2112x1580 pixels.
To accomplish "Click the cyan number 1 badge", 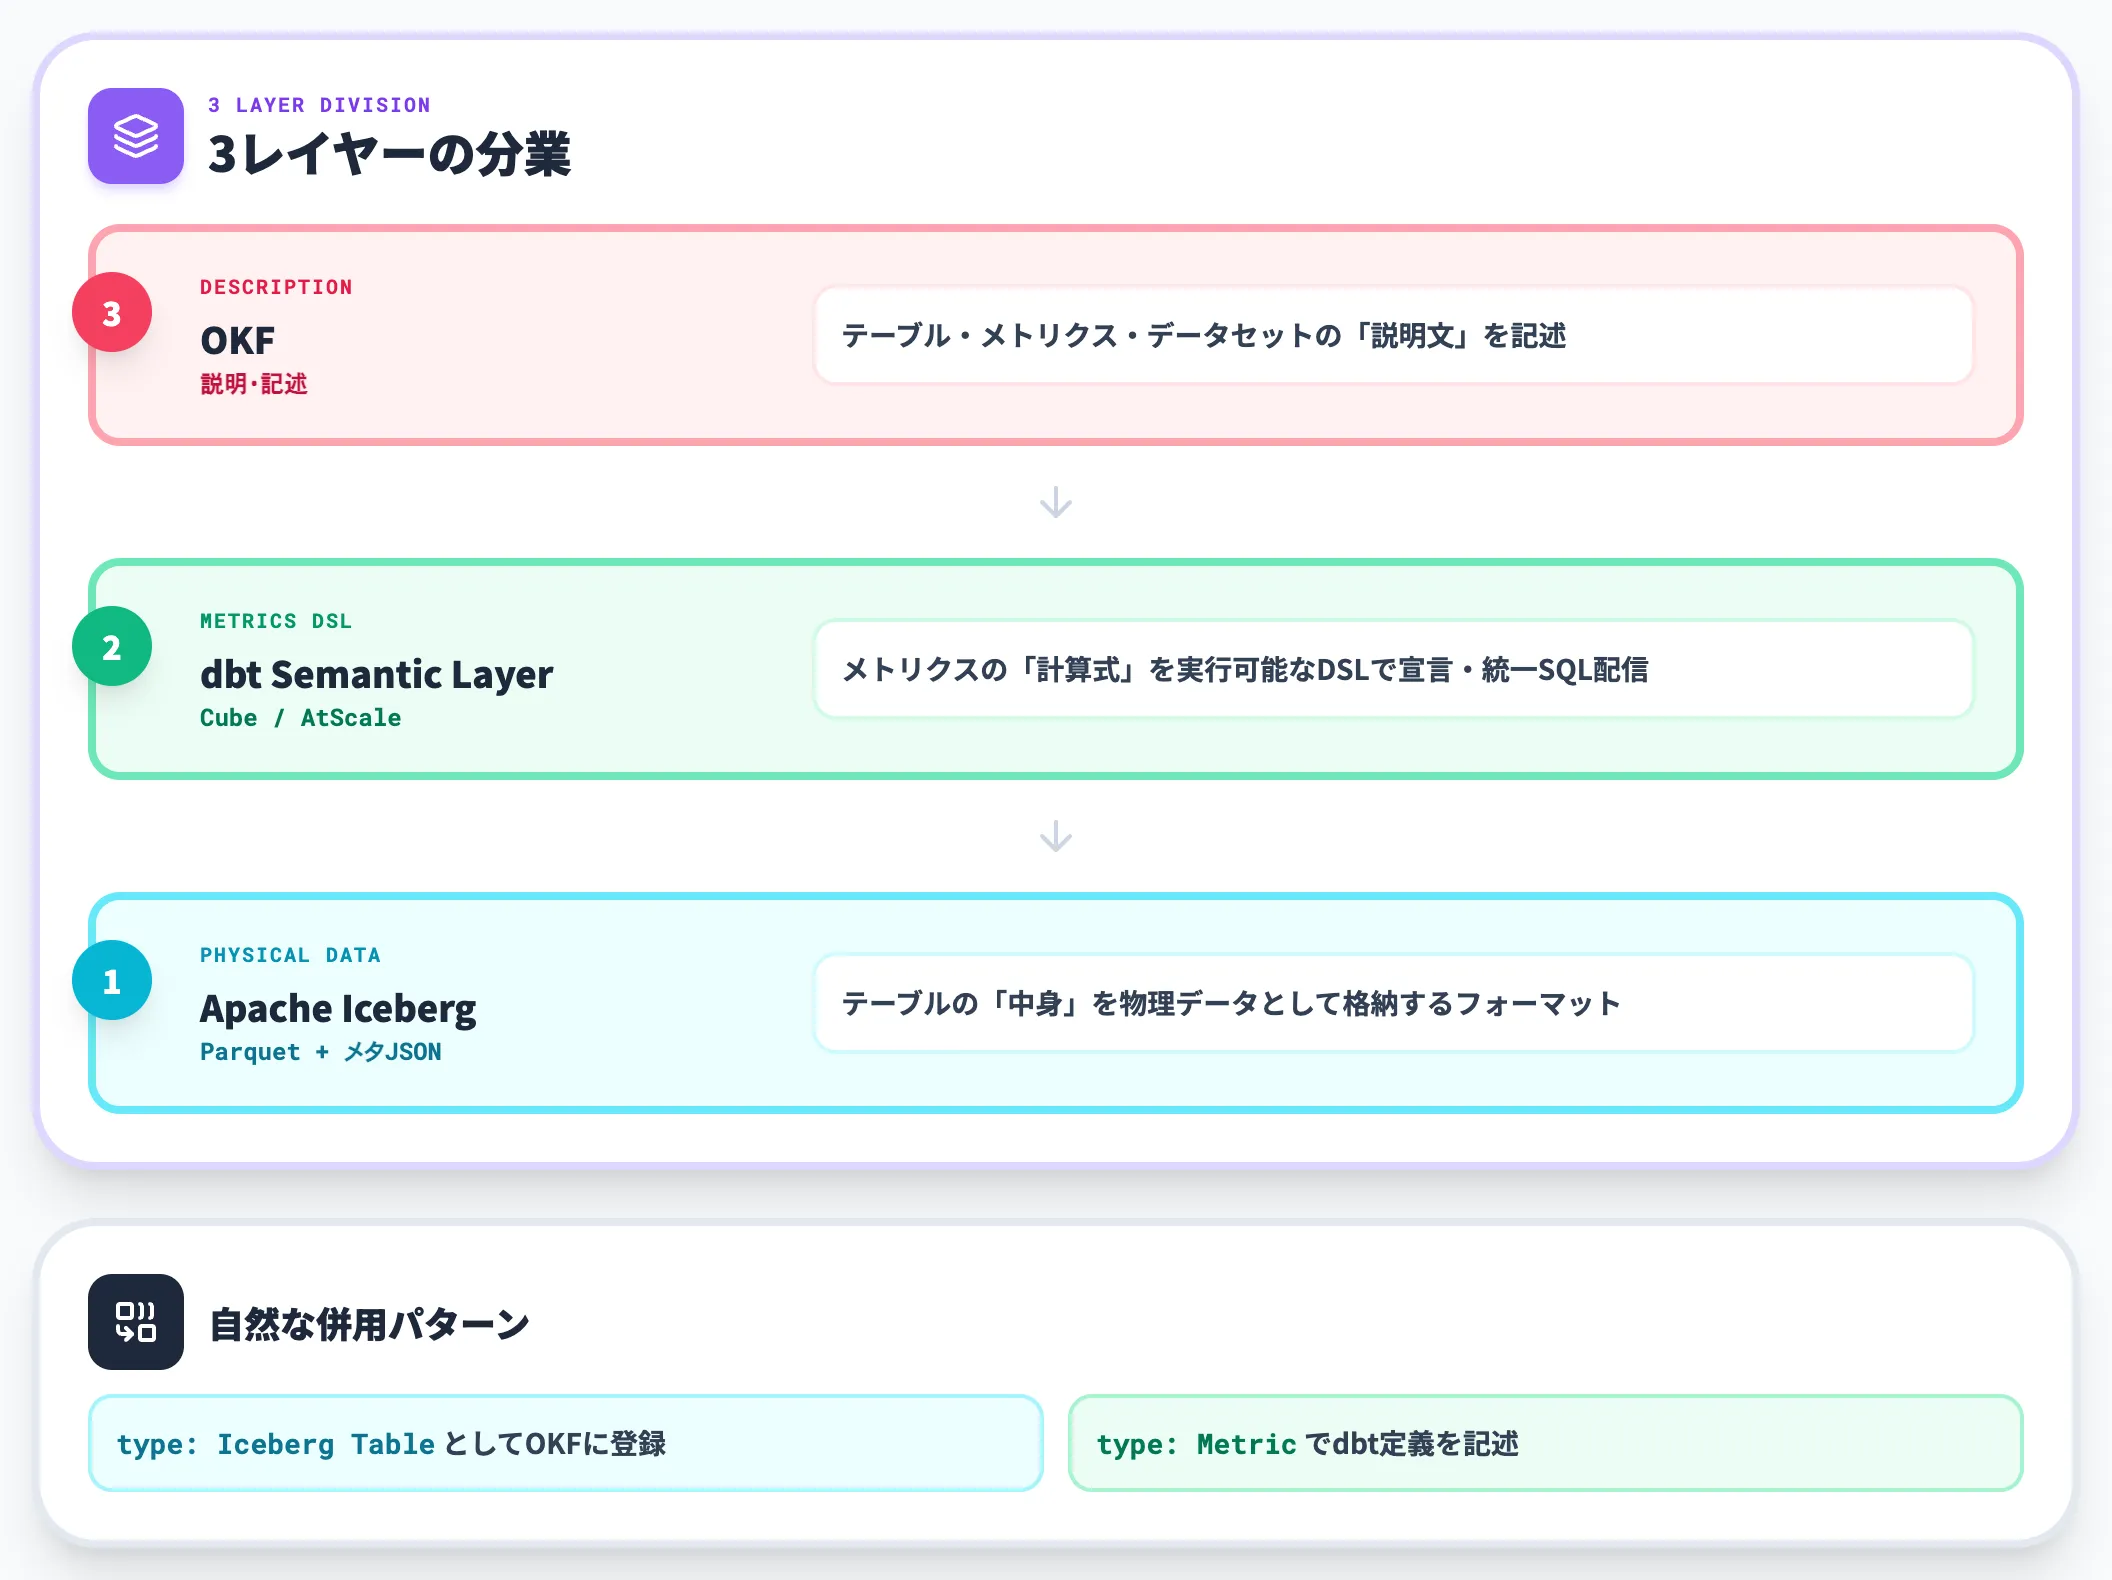I will tap(112, 980).
